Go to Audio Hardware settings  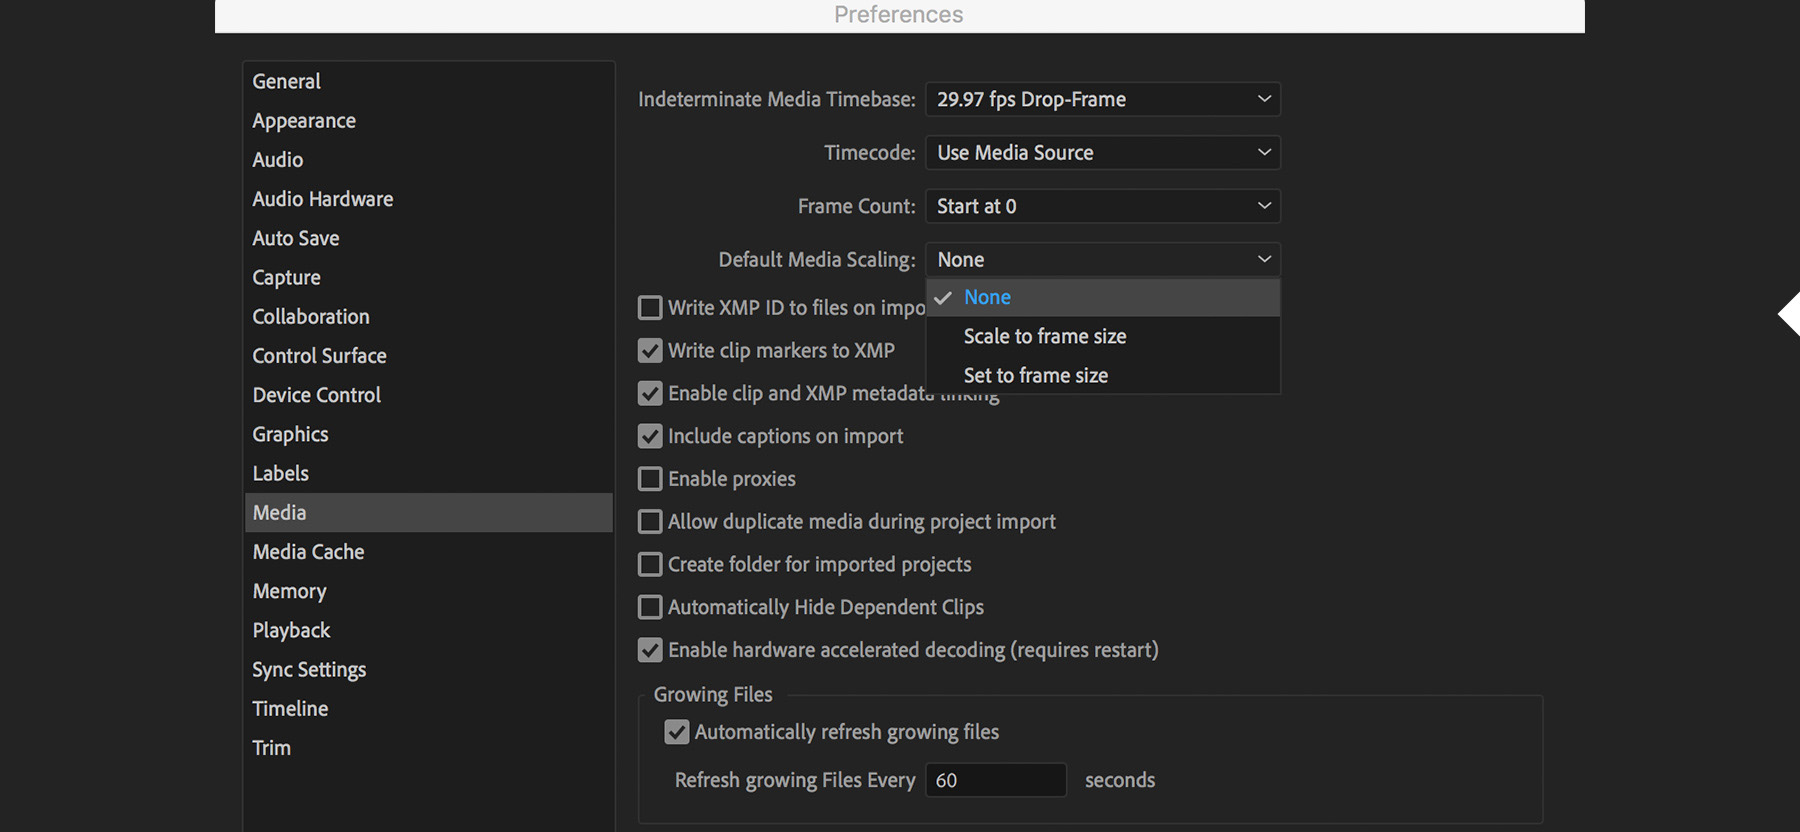[323, 199]
